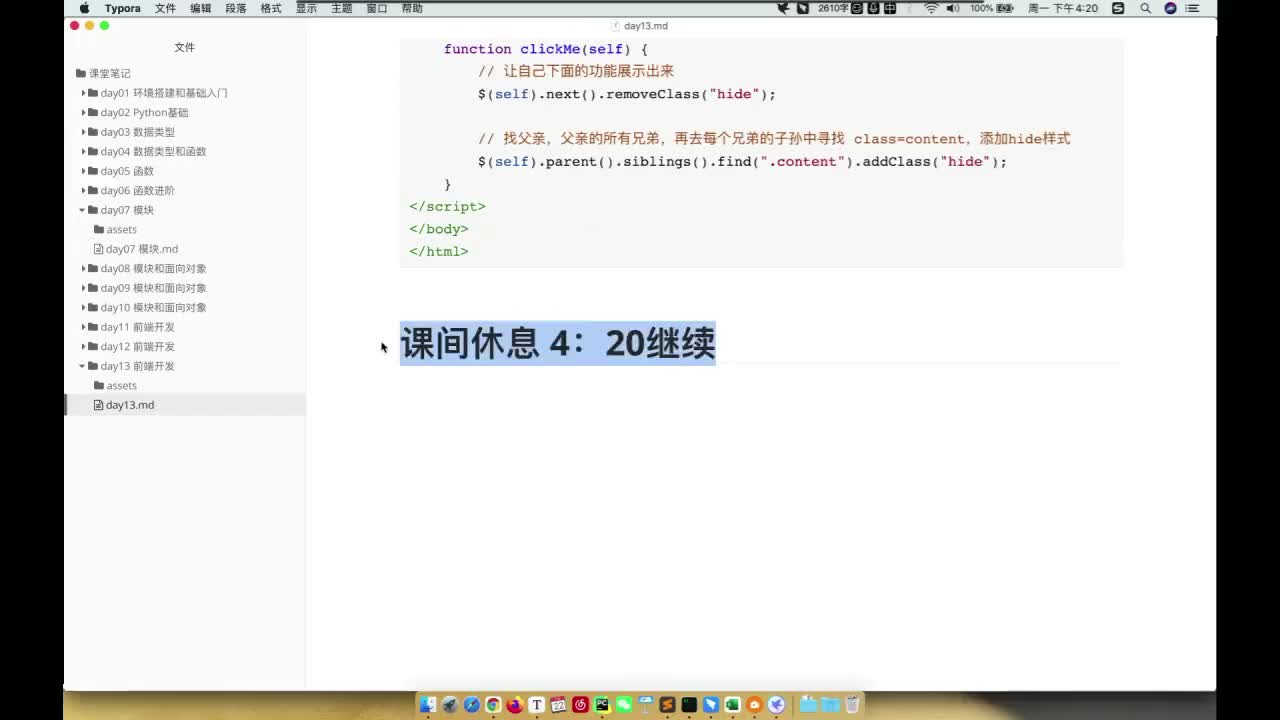Screen dimensions: 1280x720
Task: Open Terminal icon in Dock
Action: tap(689, 705)
